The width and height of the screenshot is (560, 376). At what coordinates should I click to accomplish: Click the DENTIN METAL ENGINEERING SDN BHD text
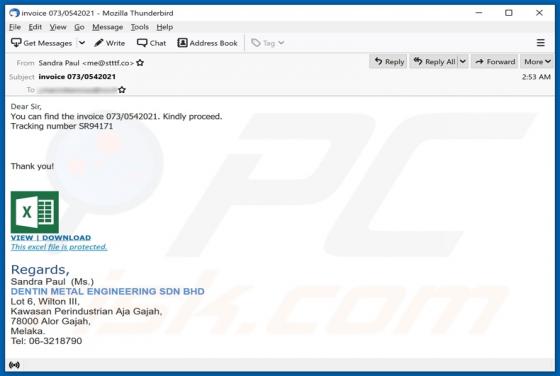click(x=108, y=291)
